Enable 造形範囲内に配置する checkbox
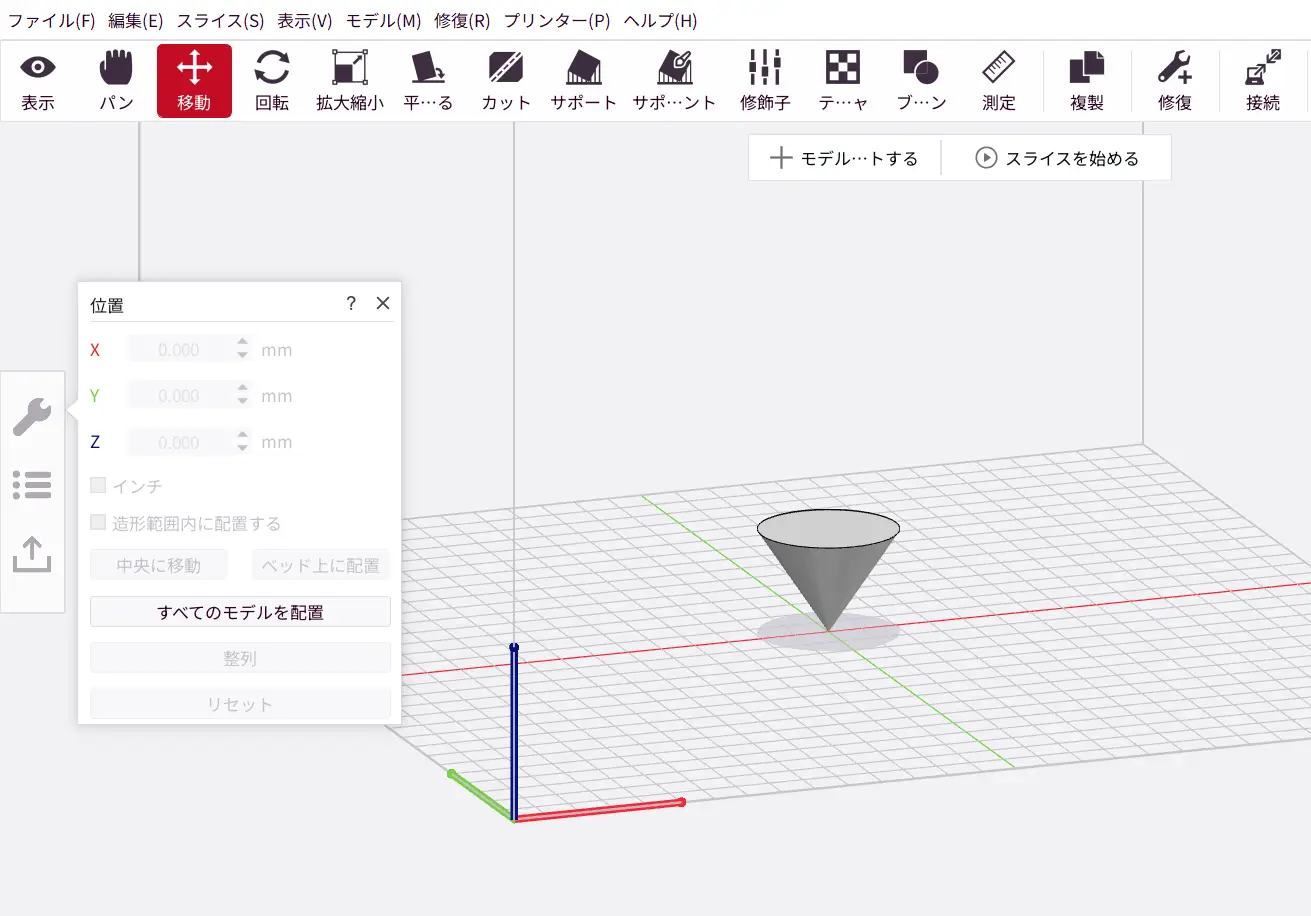The height and width of the screenshot is (916, 1311). [98, 523]
